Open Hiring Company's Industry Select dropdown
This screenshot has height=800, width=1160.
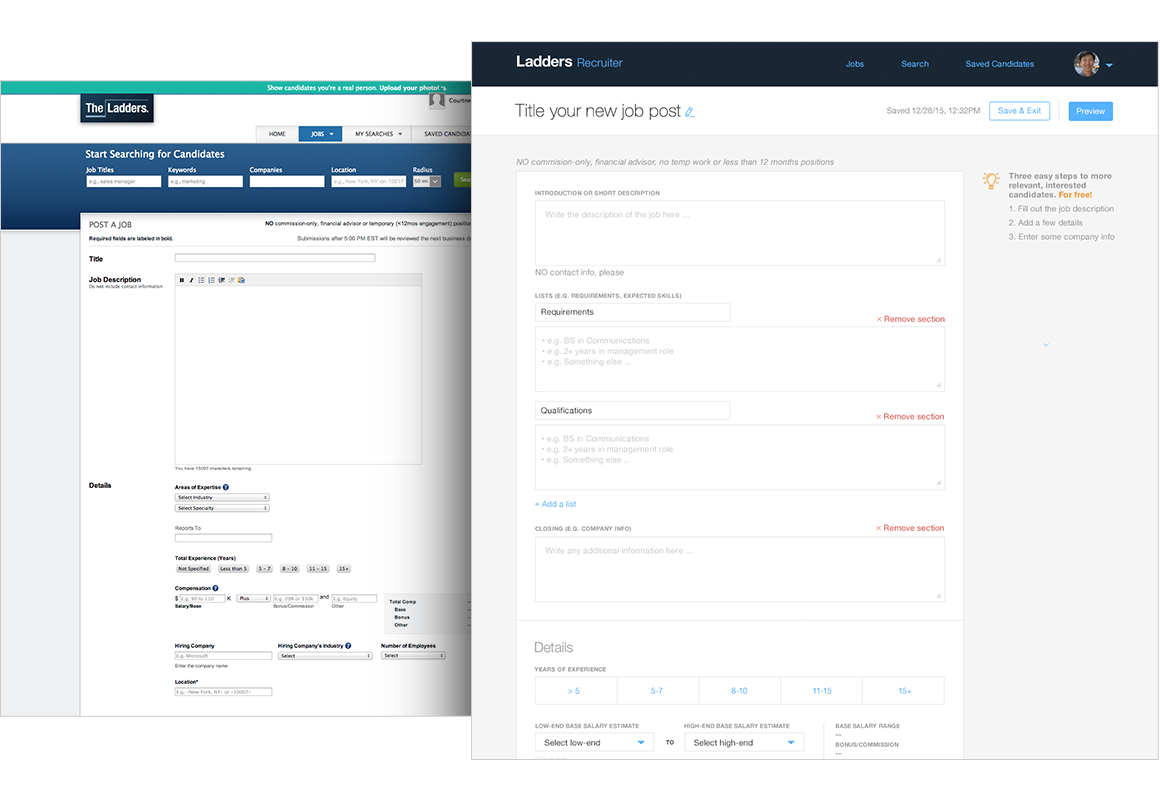325,656
